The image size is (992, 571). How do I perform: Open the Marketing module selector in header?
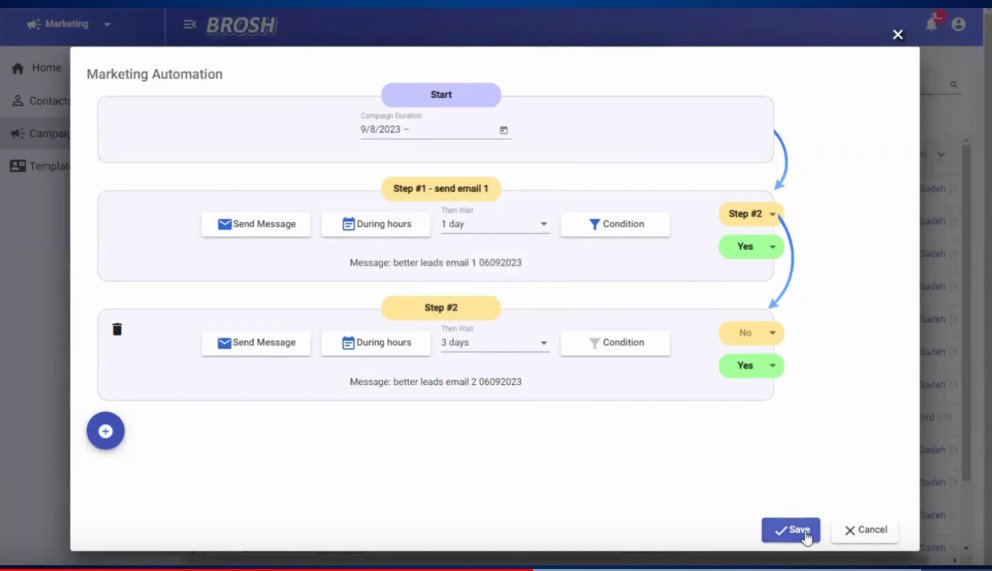70,24
